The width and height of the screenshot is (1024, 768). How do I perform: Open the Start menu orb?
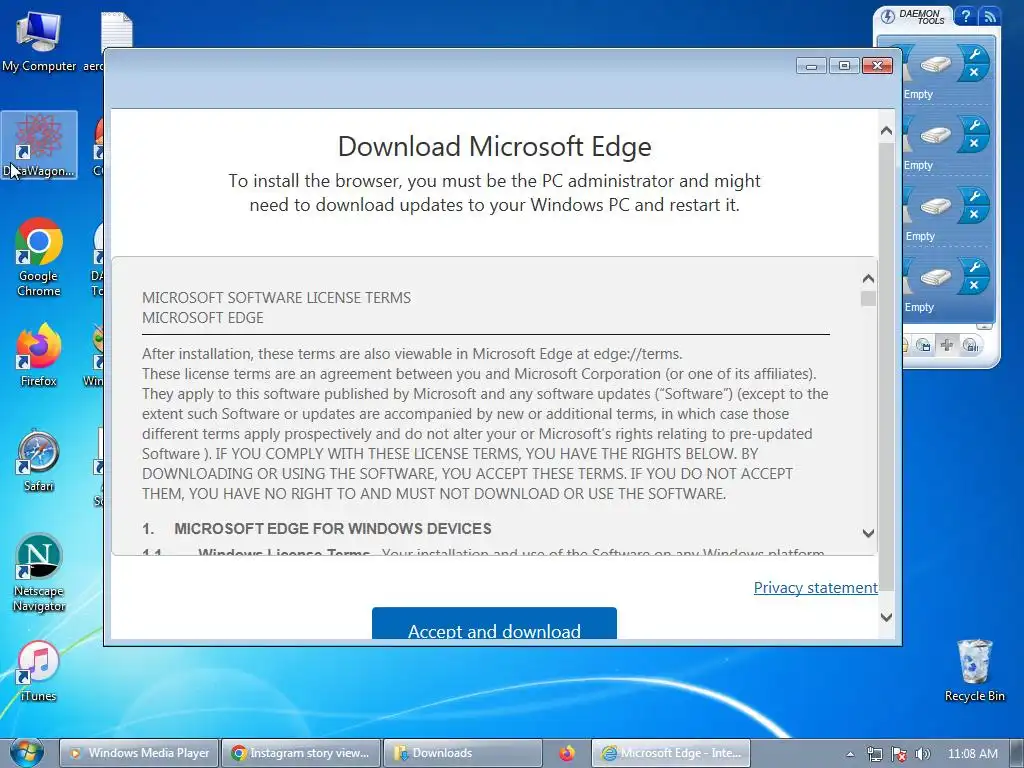coord(27,752)
